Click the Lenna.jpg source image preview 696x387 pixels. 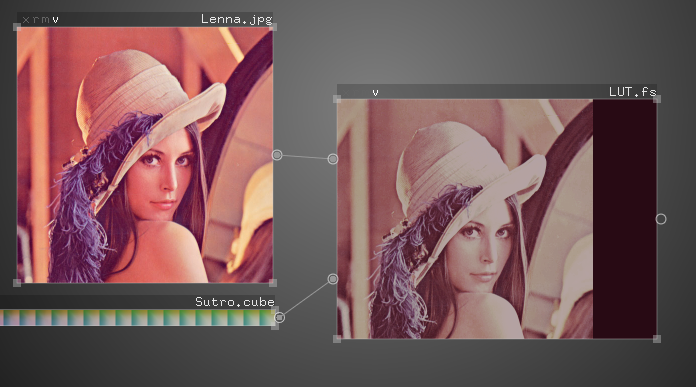(145, 155)
